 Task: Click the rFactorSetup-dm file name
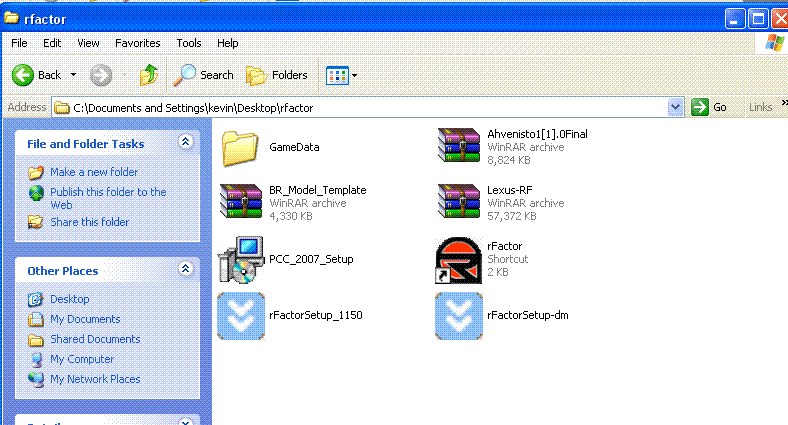click(528, 315)
